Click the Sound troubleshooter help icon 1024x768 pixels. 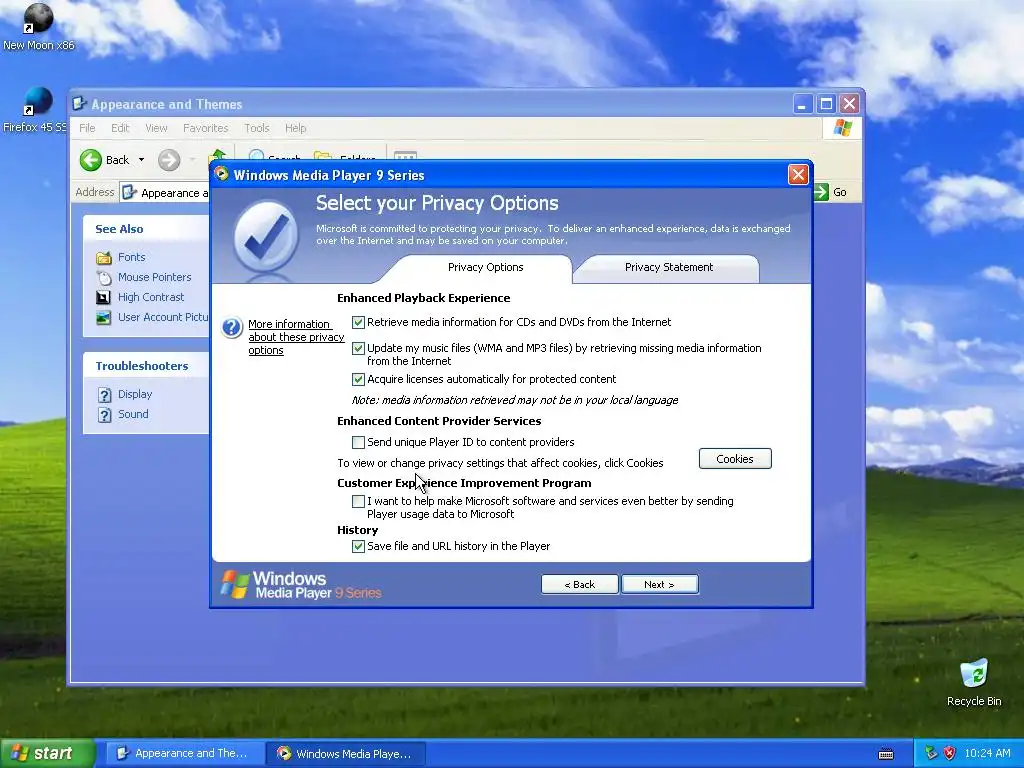[x=104, y=415]
